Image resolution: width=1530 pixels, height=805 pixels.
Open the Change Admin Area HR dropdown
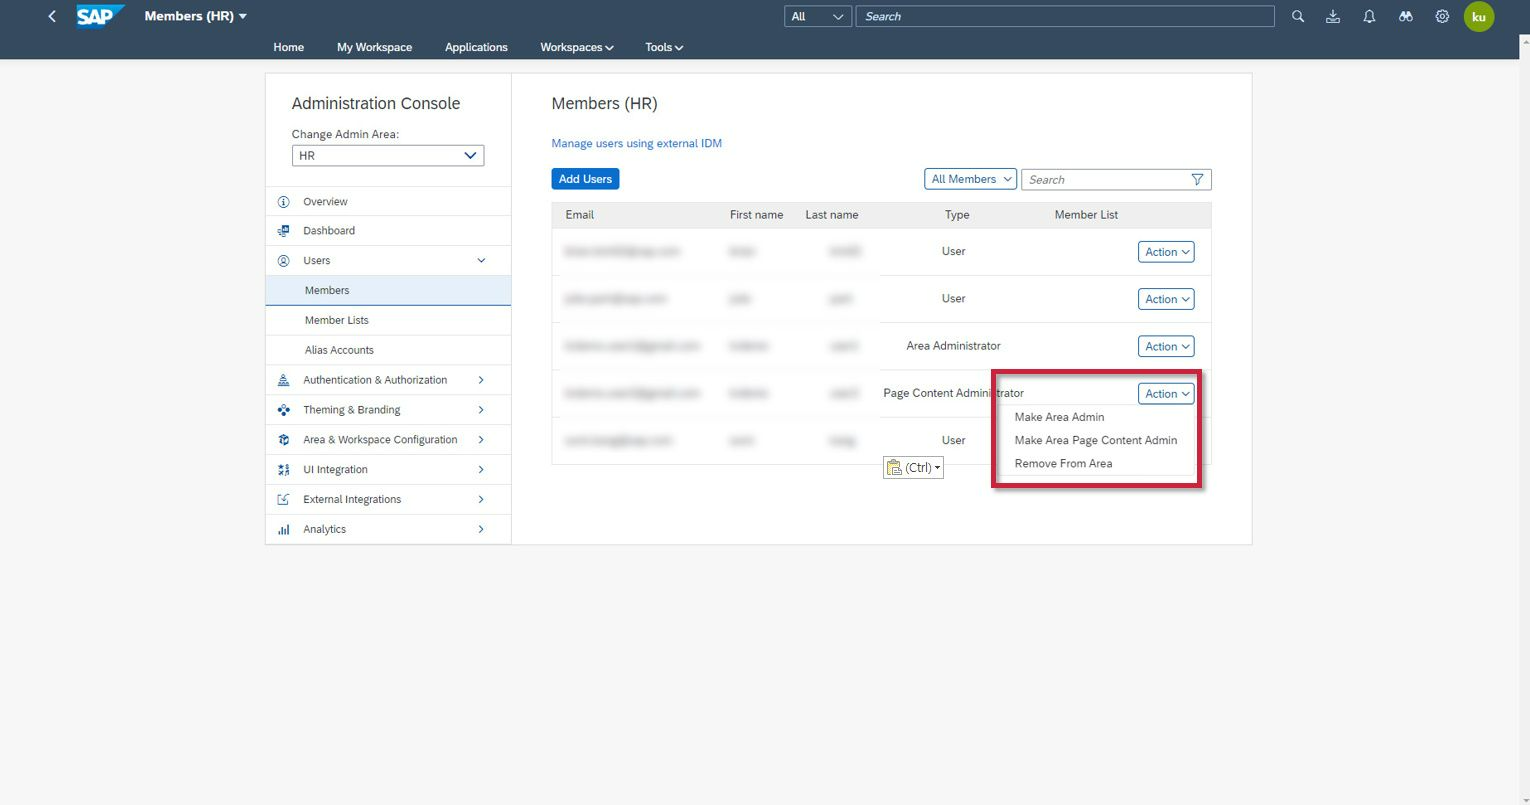click(388, 156)
